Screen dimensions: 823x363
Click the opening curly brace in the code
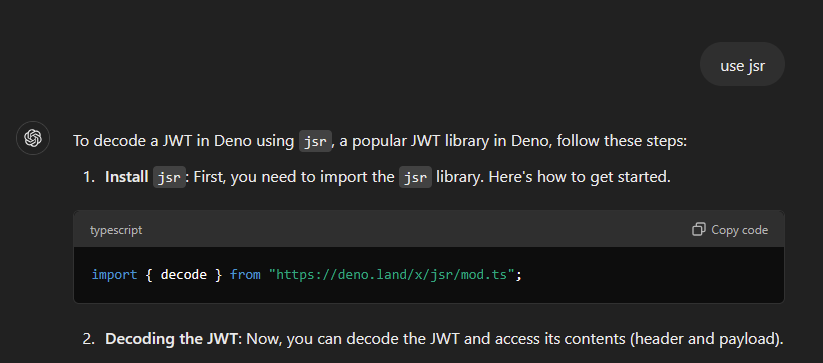(x=149, y=275)
